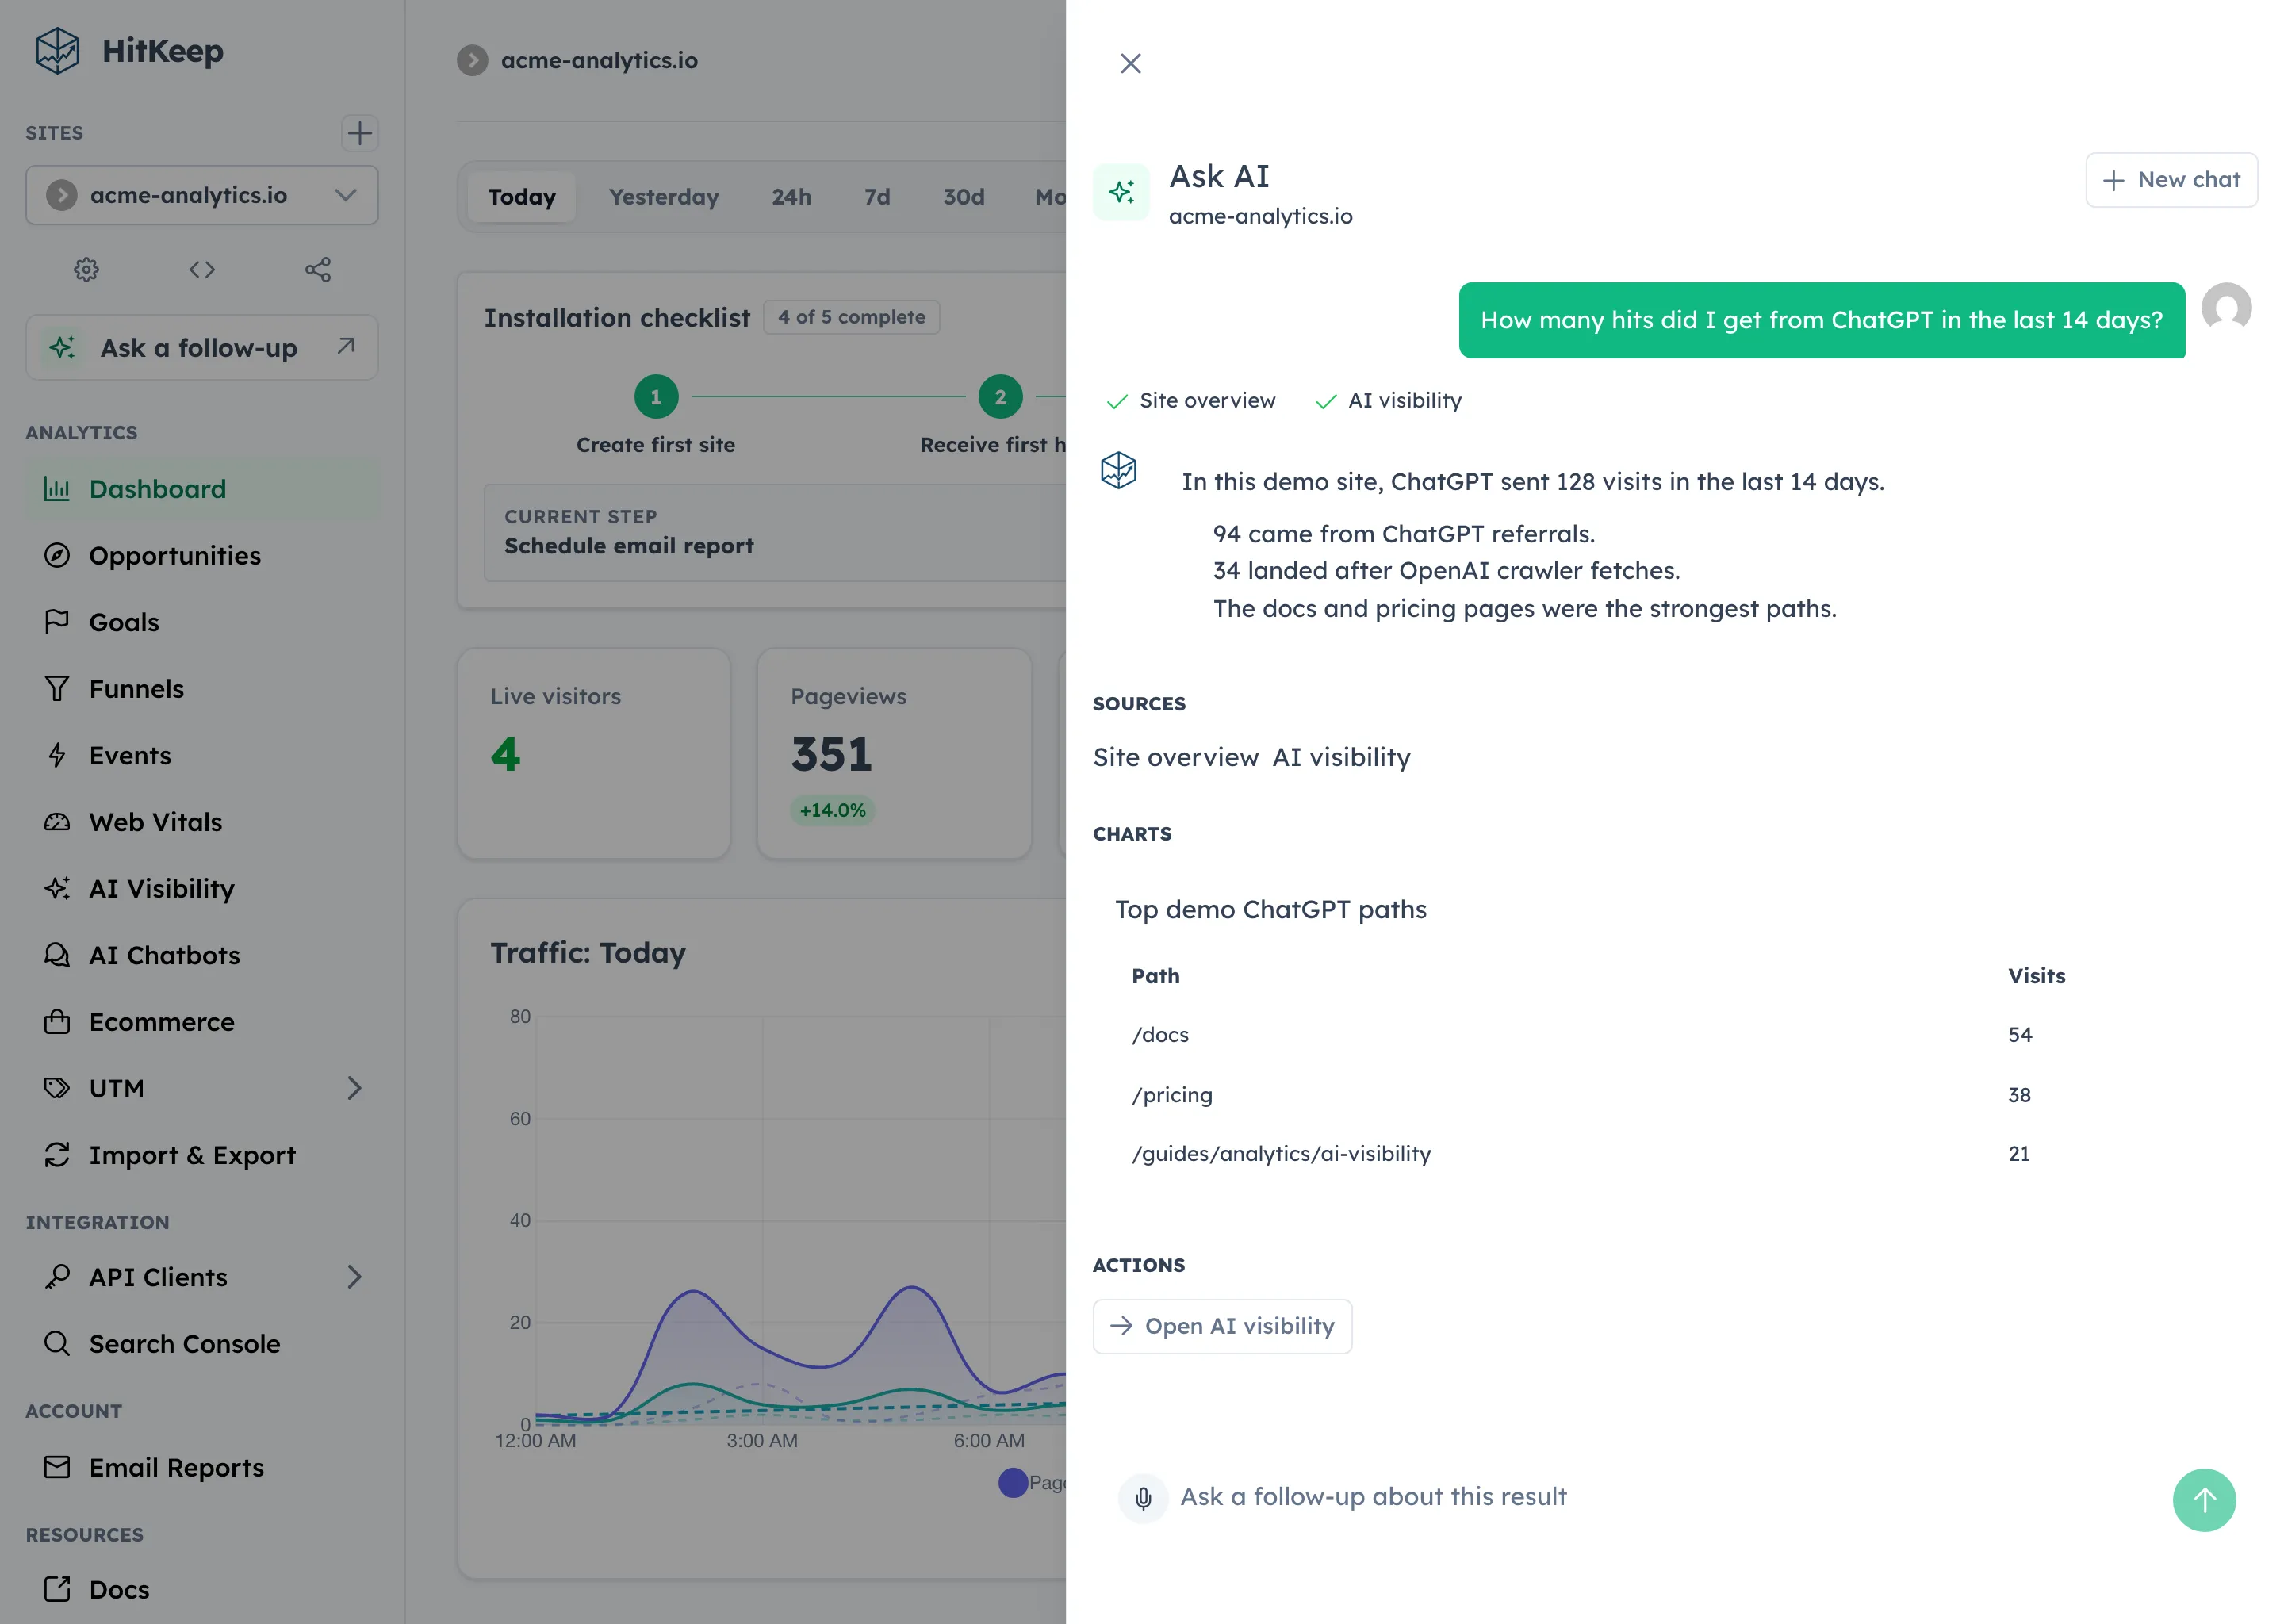Open the Events page
The height and width of the screenshot is (1624, 2284).
pyautogui.click(x=202, y=756)
